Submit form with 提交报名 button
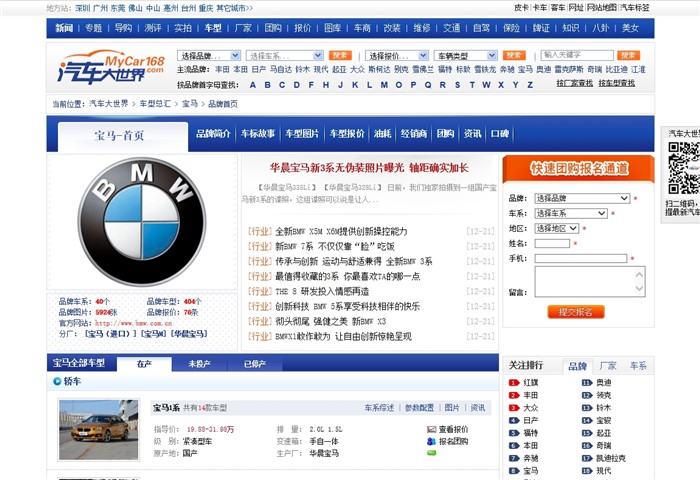The width and height of the screenshot is (700, 480). (576, 312)
